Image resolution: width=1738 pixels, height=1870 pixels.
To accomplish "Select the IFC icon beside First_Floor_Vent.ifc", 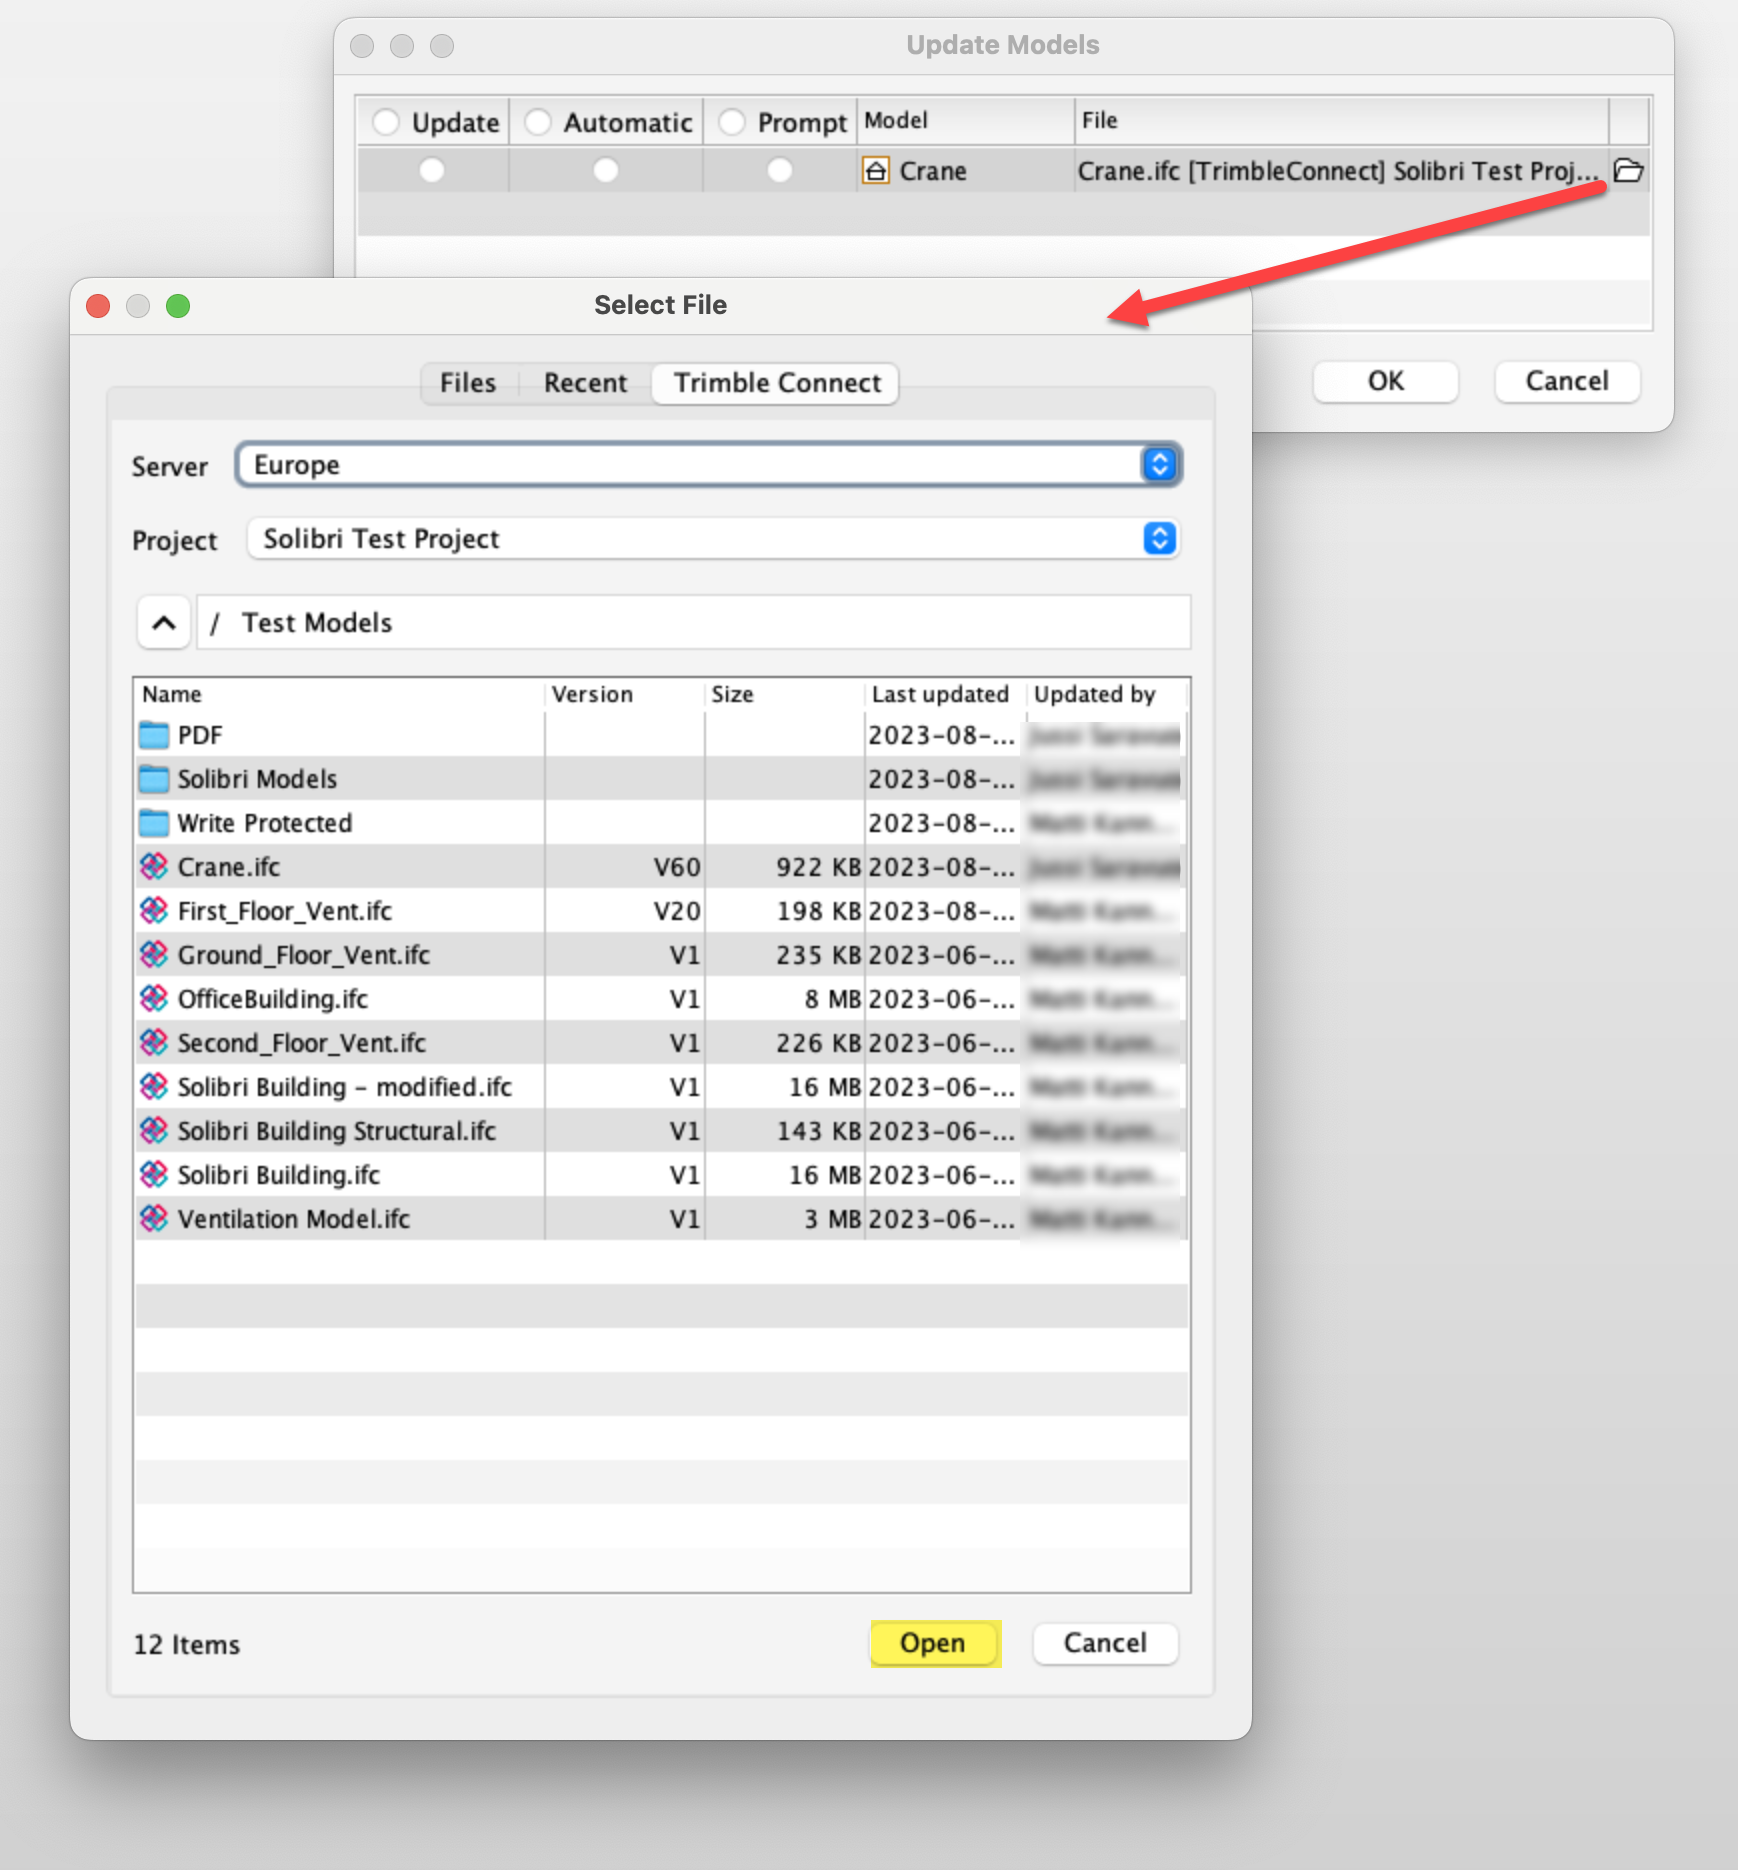I will [153, 910].
